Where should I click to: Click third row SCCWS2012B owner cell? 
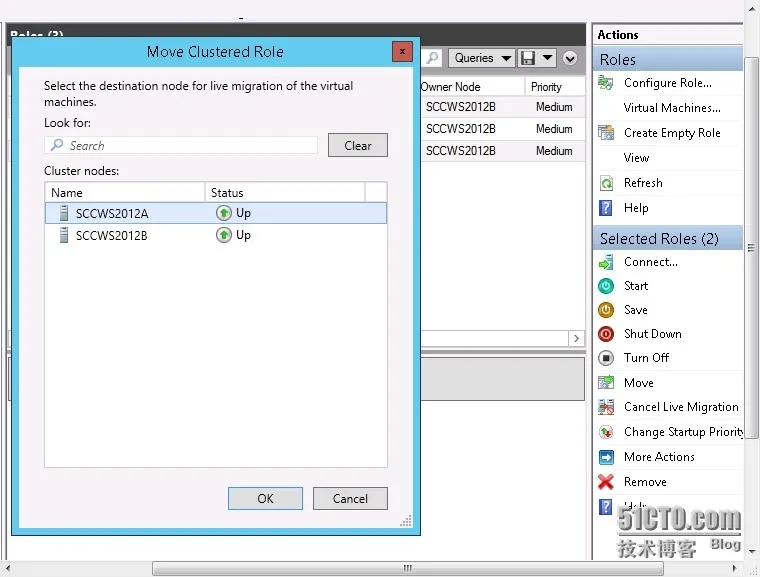click(460, 151)
